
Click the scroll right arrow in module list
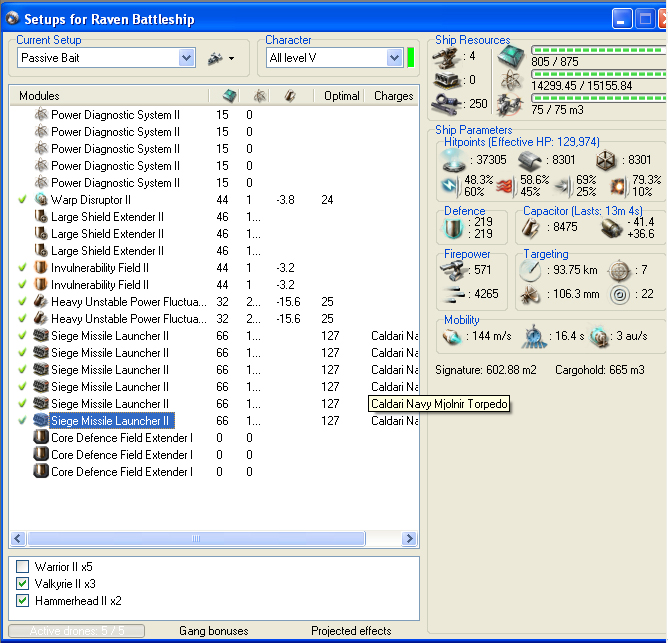409,538
